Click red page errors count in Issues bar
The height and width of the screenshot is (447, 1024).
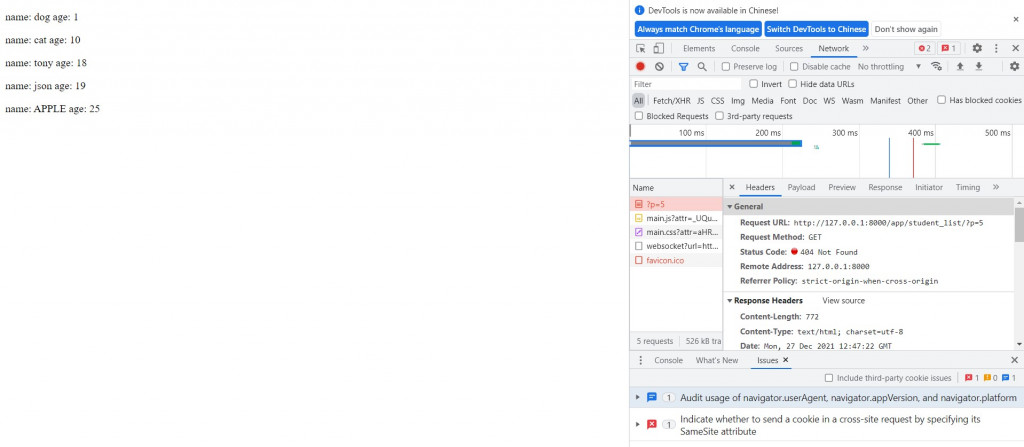pos(972,378)
